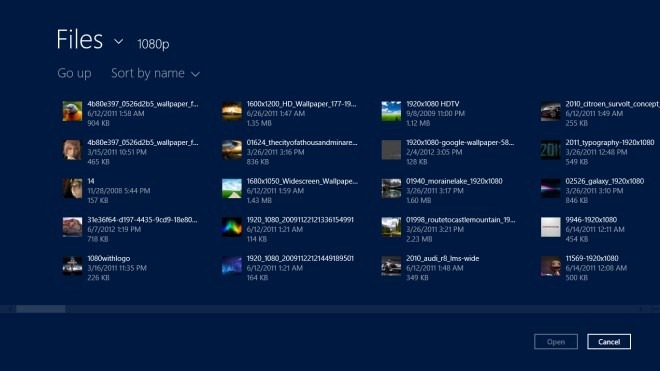Screen dimensions: 660x371
Task: Choose the 1680x1050_Widescreen_Wallpaper file
Action: pyautogui.click(x=290, y=190)
